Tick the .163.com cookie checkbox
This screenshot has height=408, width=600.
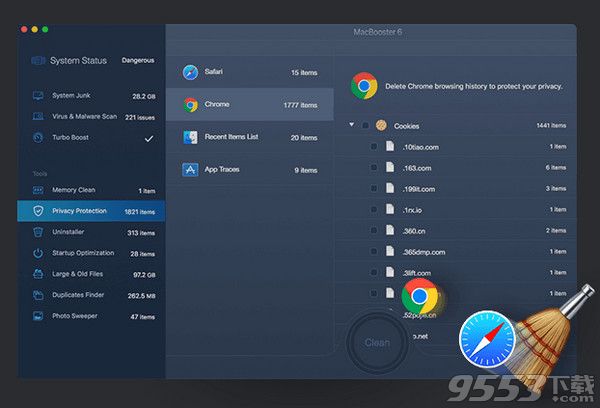pos(374,167)
